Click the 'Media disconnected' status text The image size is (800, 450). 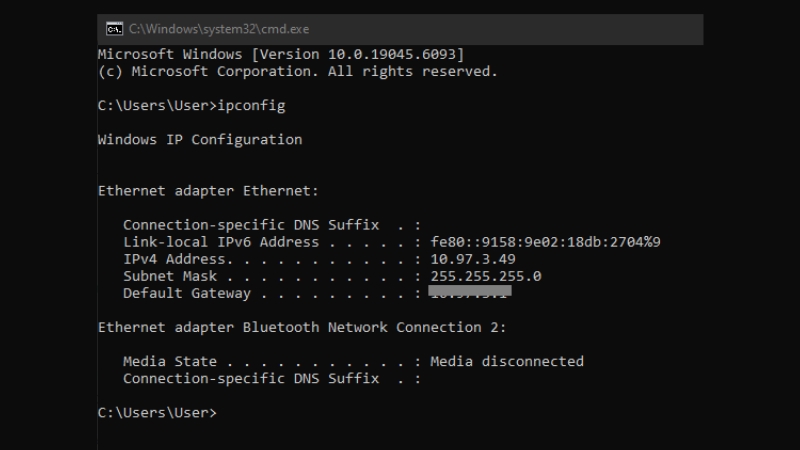point(507,361)
